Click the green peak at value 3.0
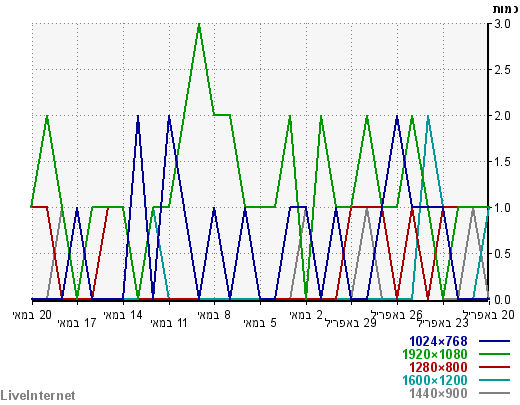This screenshot has height=405, width=520. [199, 25]
